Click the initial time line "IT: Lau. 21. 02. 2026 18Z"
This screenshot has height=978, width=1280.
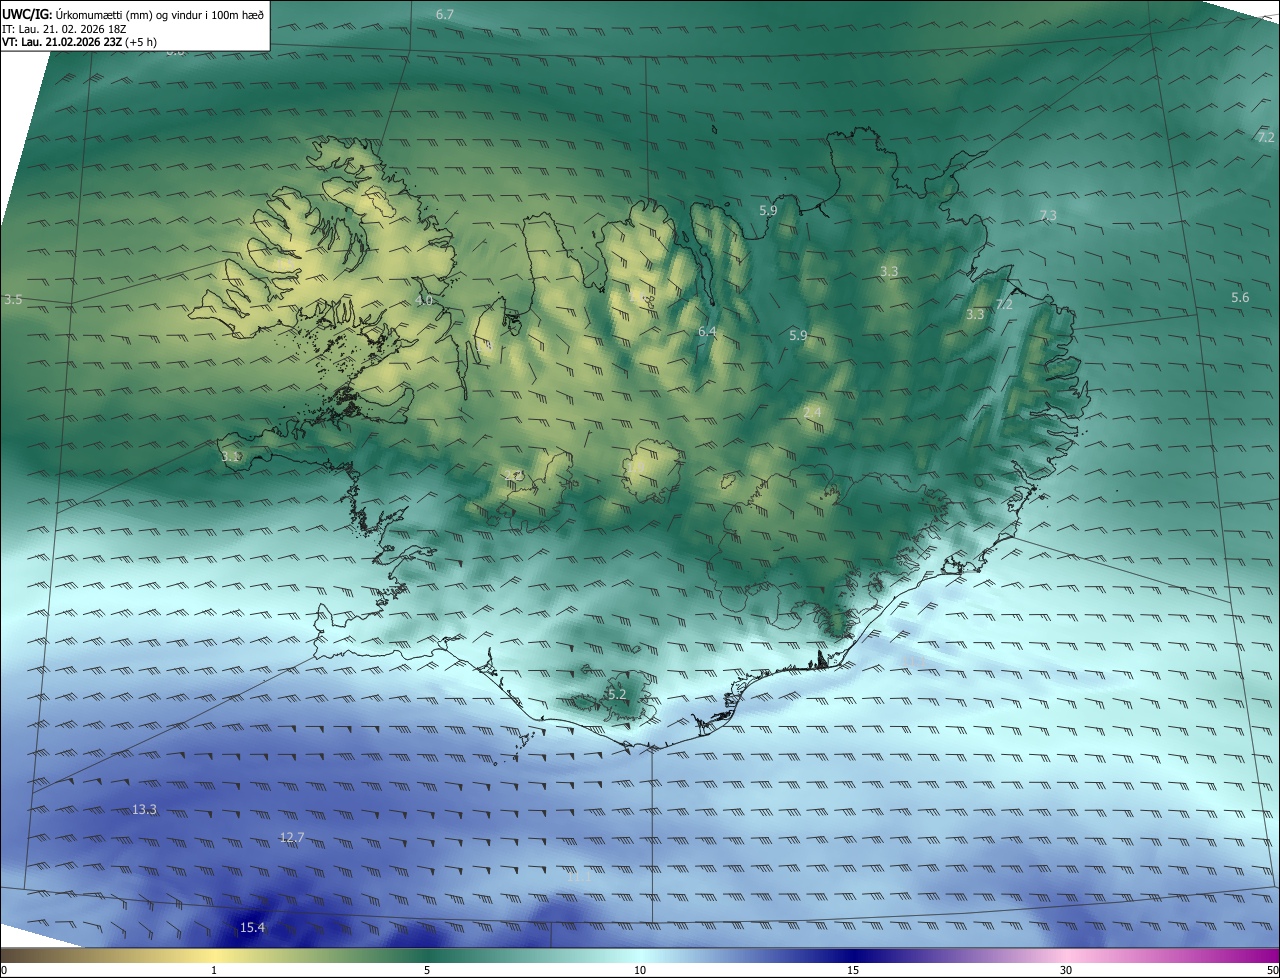tap(66, 29)
